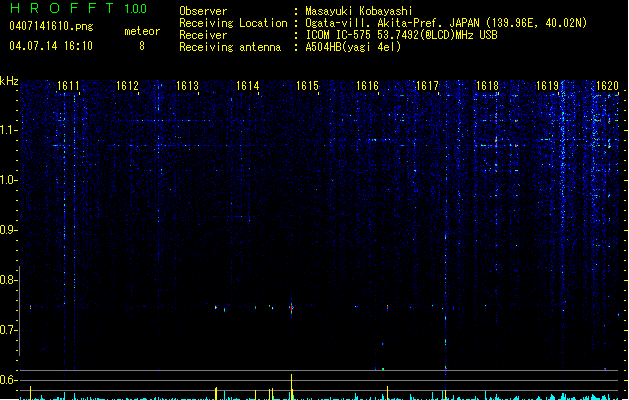
Task: Click the bright meteor echo just before 1615
Action: pos(292,308)
